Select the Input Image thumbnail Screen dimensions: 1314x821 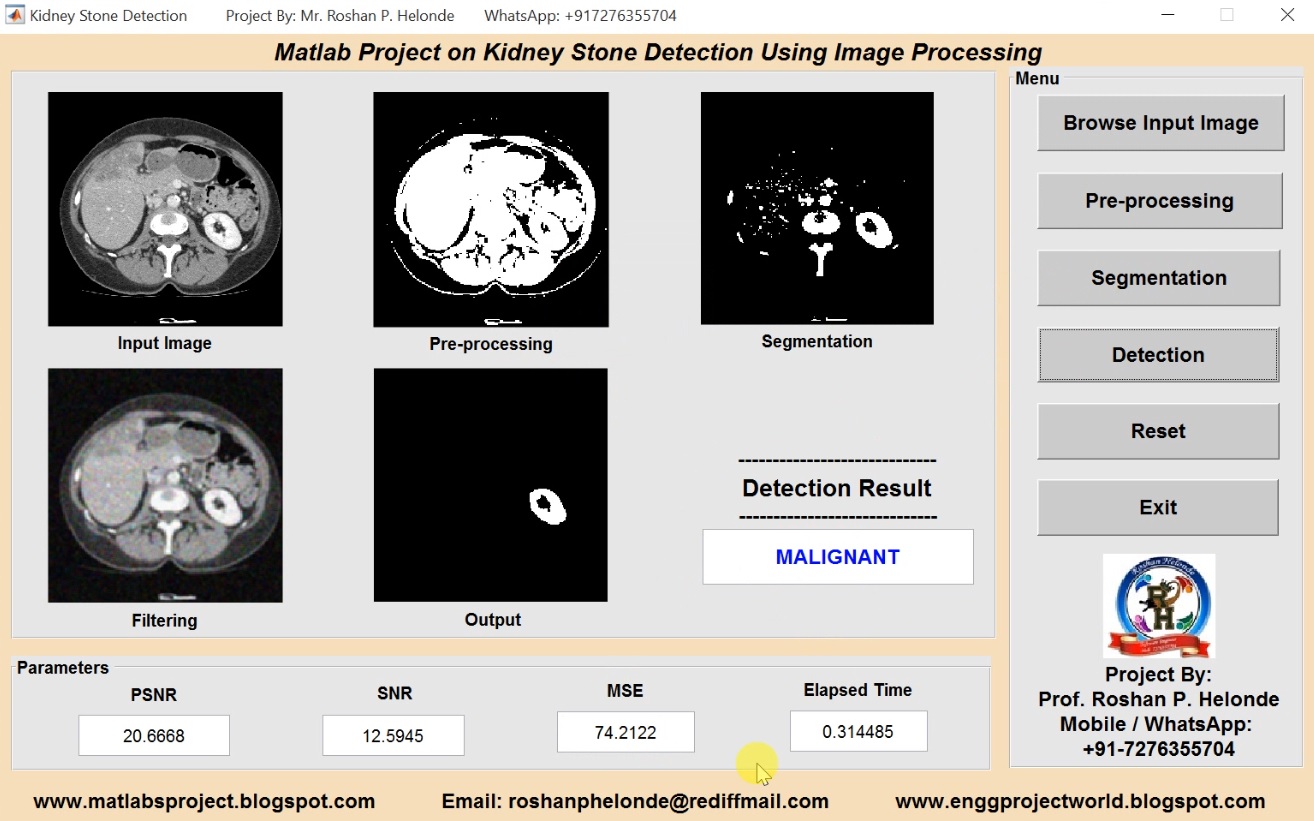click(x=165, y=208)
